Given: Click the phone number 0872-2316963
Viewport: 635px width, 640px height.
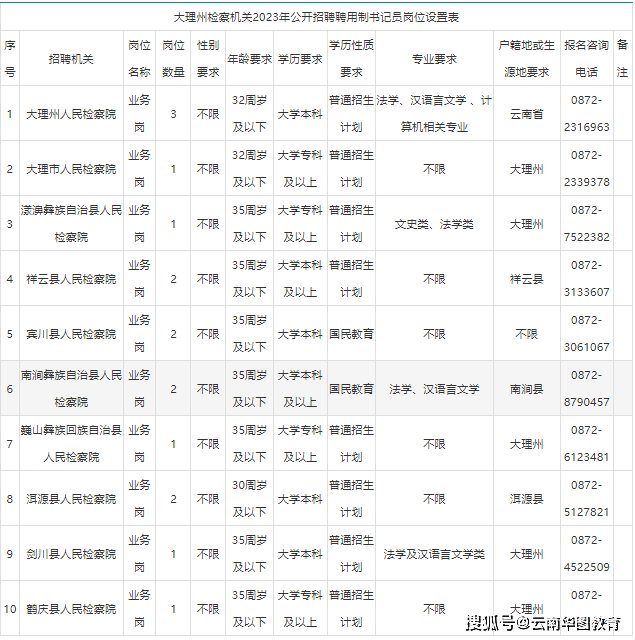Looking at the screenshot, I should pyautogui.click(x=586, y=113).
